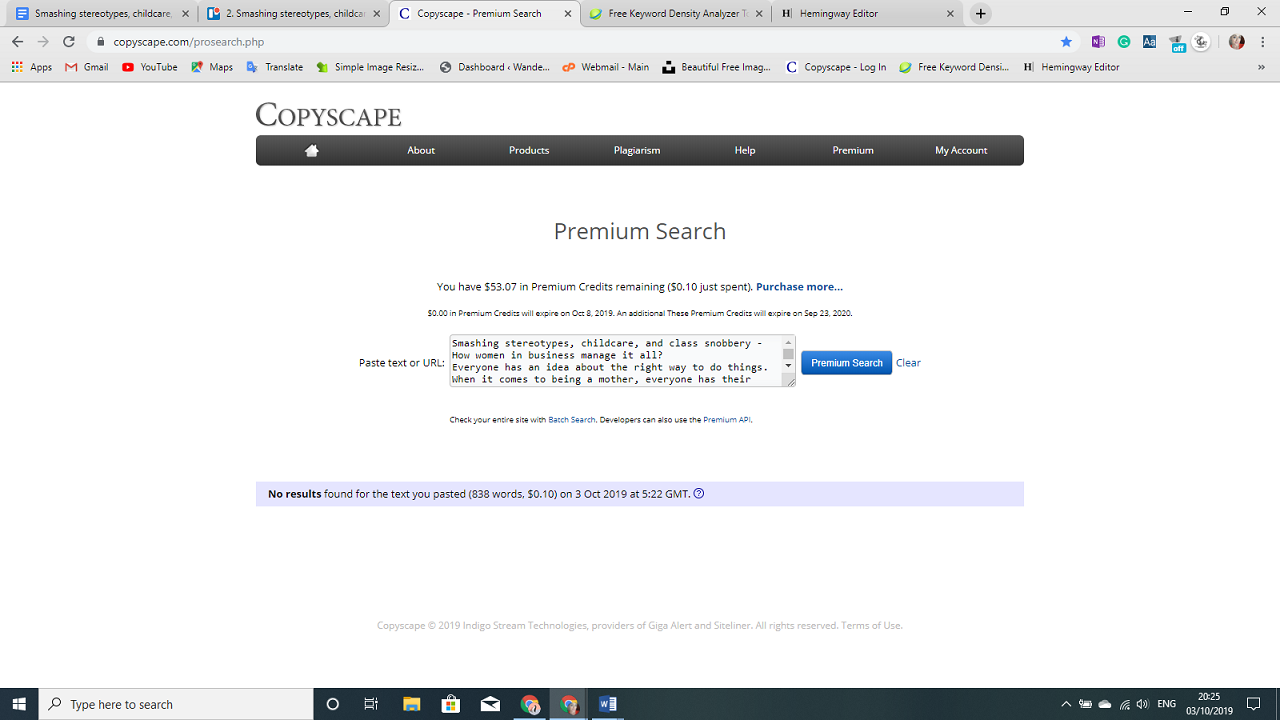
Task: Bookmark this page with the star icon
Action: 1066,42
